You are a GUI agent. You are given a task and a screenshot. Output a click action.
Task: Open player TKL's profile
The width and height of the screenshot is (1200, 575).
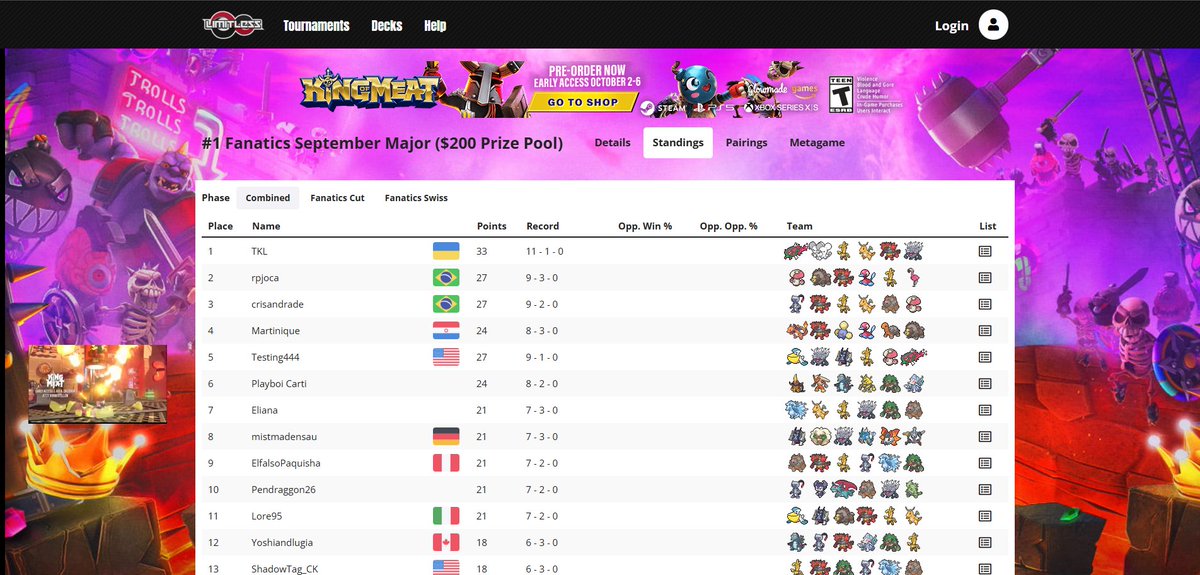point(259,251)
